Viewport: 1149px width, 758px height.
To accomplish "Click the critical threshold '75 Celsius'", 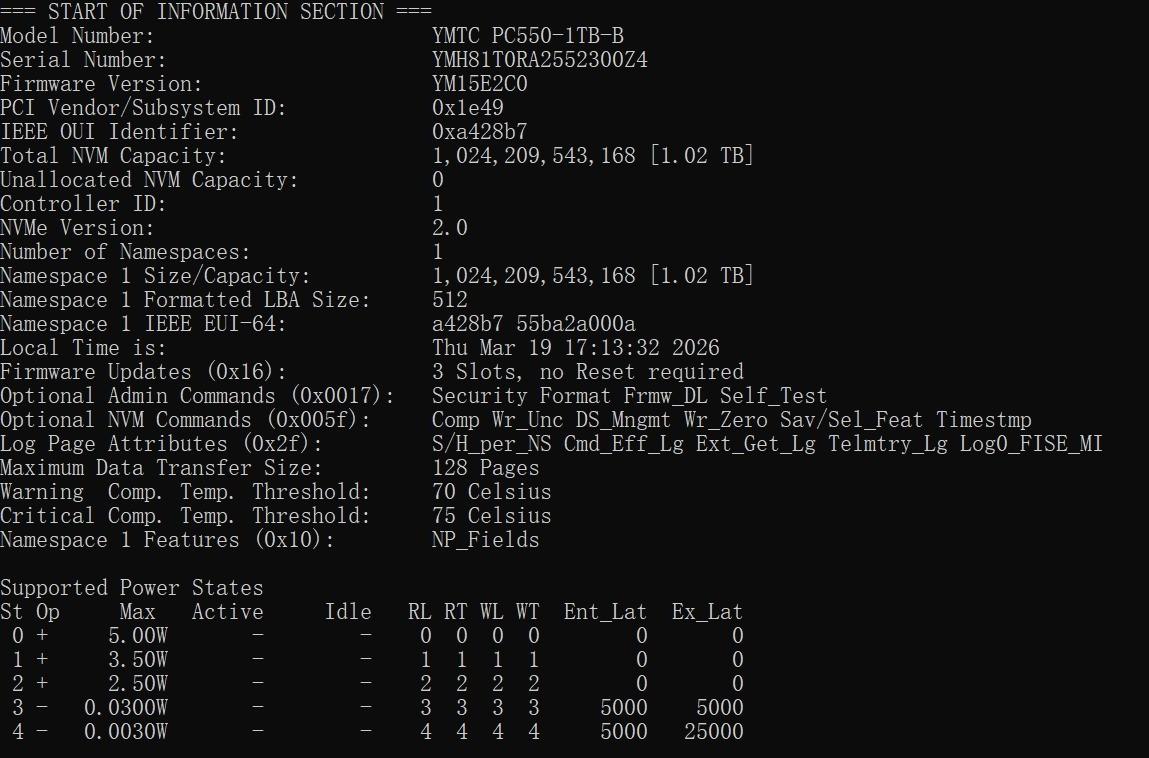I will (x=492, y=516).
